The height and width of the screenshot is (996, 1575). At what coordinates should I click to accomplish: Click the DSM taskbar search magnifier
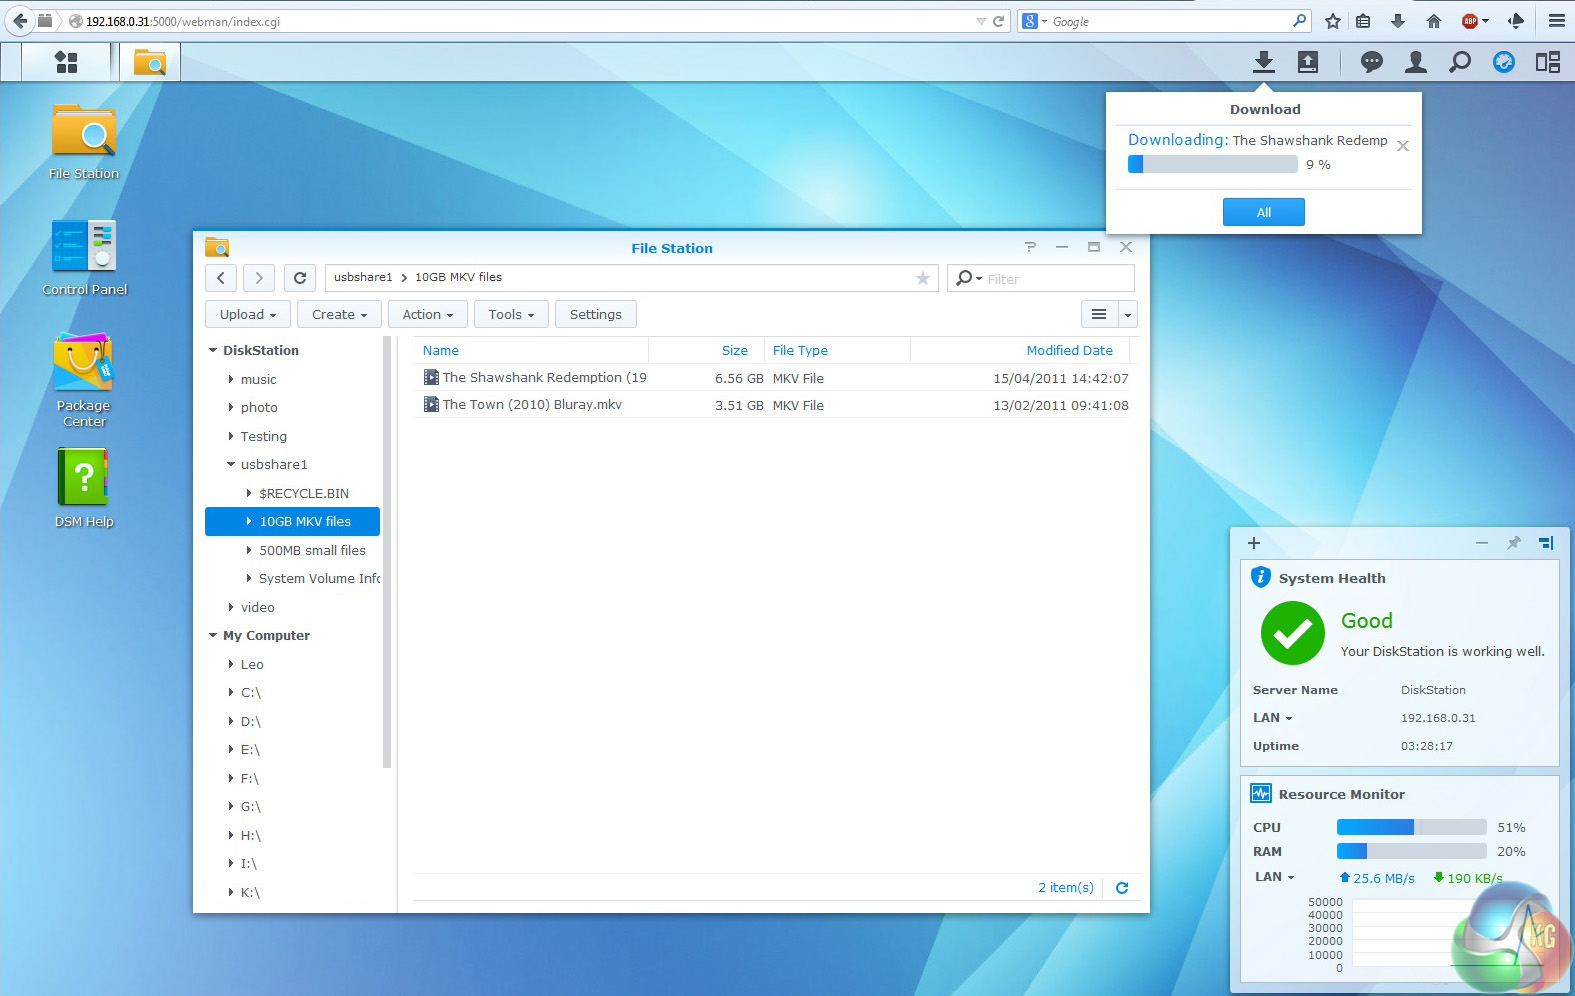(x=1459, y=62)
